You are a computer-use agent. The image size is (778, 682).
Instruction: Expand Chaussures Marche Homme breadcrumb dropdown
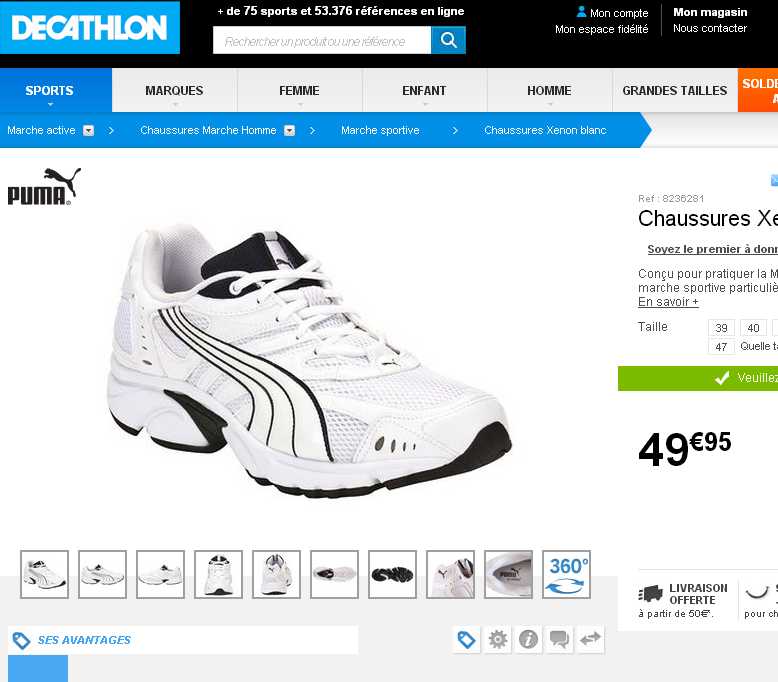pyautogui.click(x=289, y=130)
